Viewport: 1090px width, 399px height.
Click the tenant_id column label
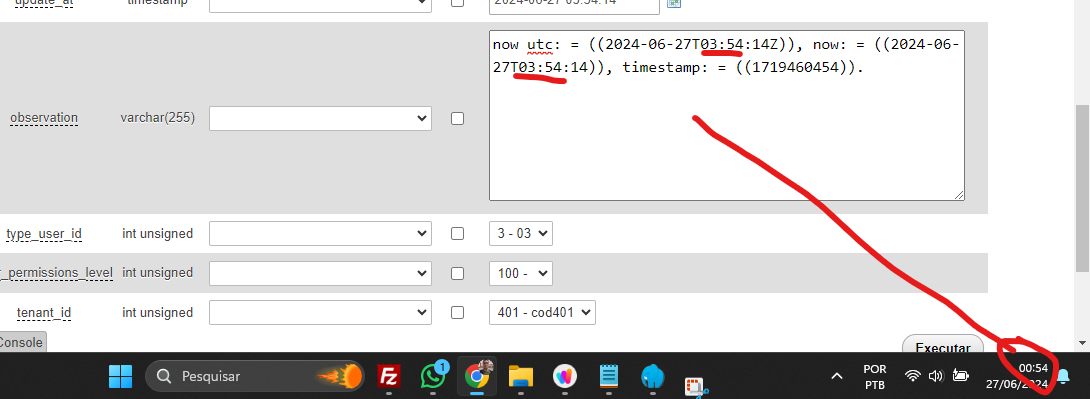pos(44,313)
